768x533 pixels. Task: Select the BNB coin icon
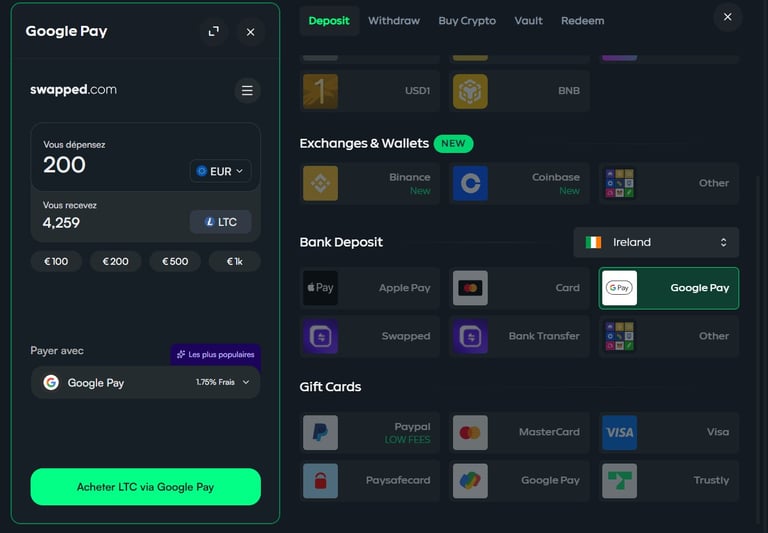(x=470, y=91)
